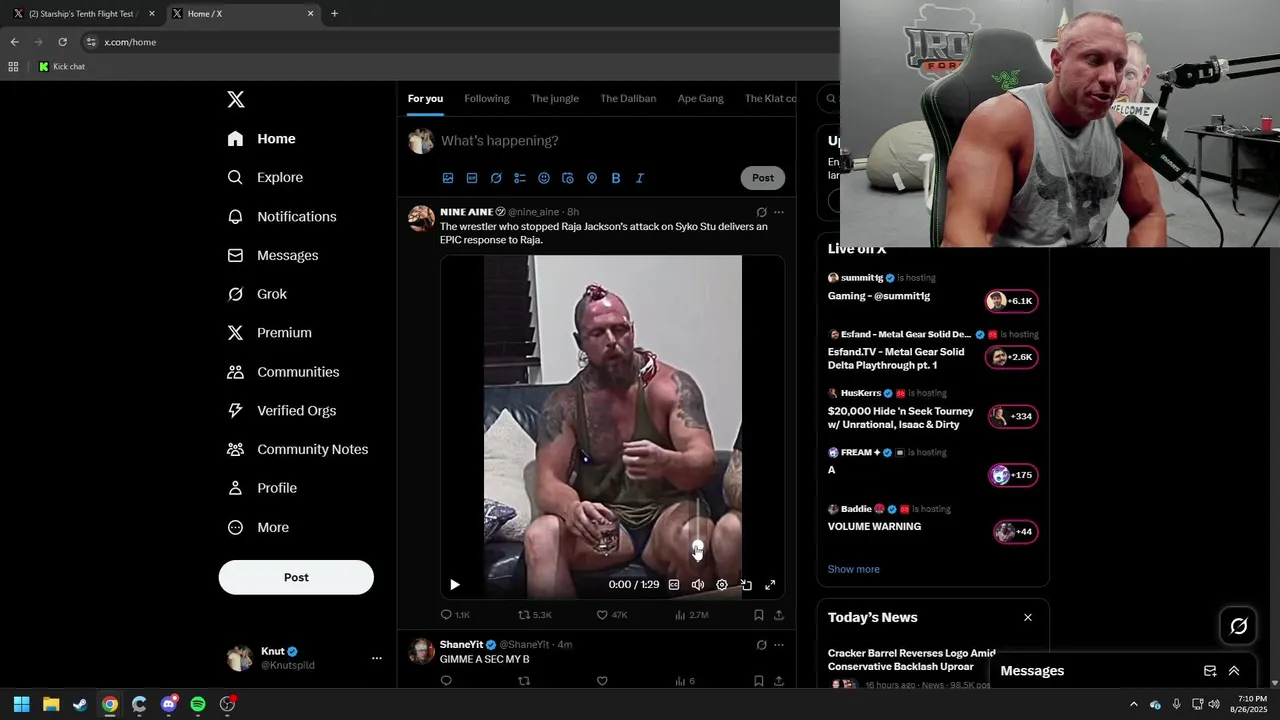This screenshot has width=1280, height=720.
Task: Expand the More menu in sidebar
Action: pos(259,527)
